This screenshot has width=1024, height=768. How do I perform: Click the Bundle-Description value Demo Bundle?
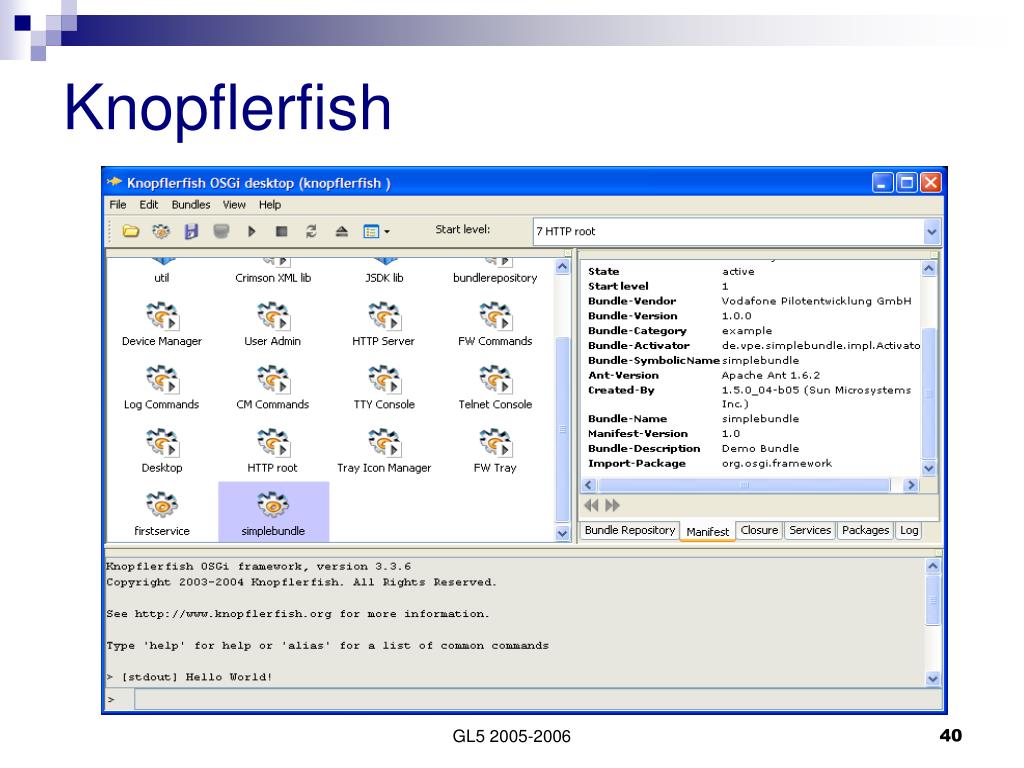(760, 449)
